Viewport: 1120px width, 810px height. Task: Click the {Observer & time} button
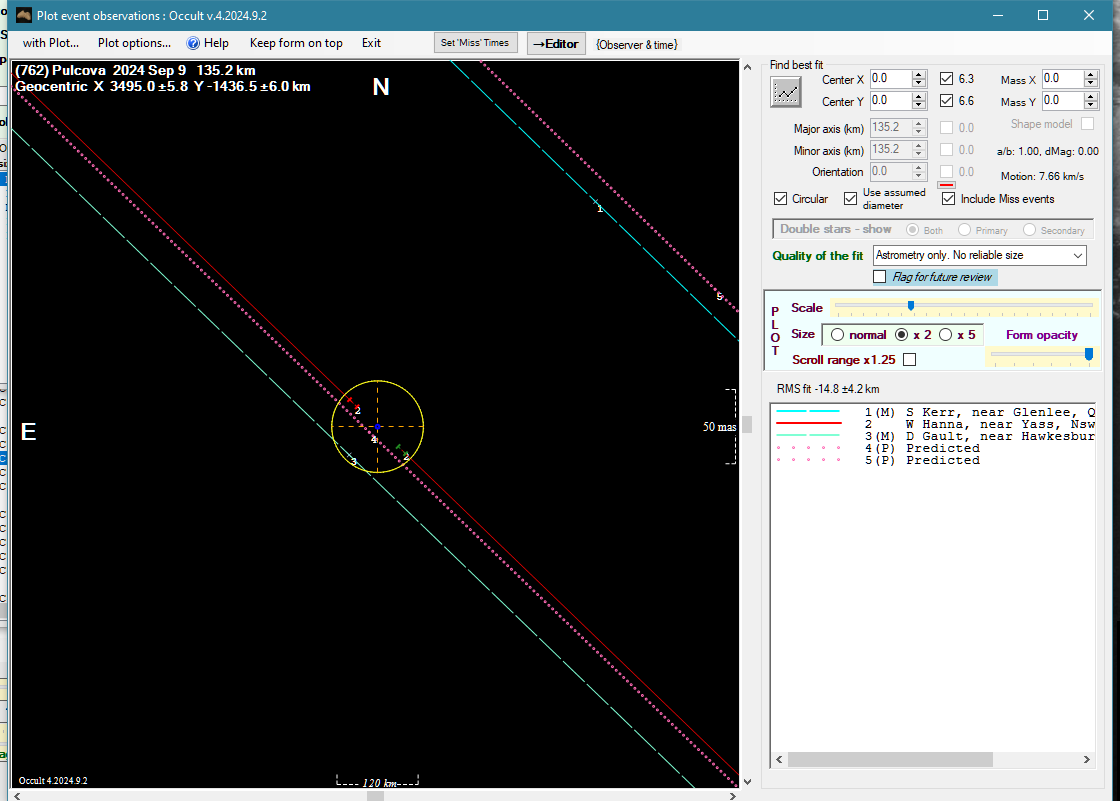[x=636, y=44]
